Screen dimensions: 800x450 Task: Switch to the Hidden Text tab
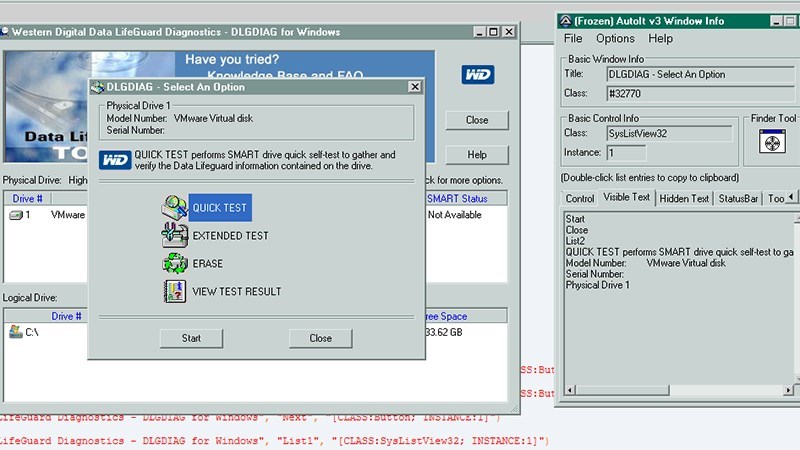pyautogui.click(x=684, y=198)
